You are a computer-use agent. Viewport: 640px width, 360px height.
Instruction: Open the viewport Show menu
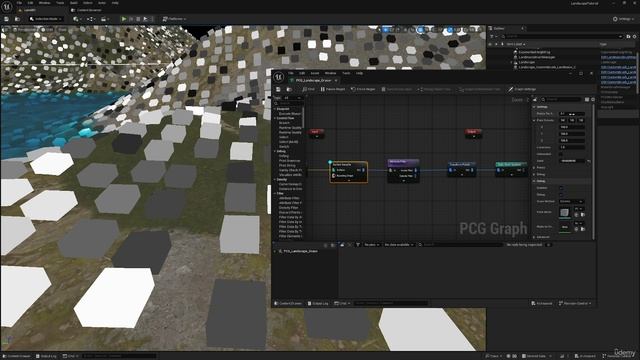tap(62, 30)
